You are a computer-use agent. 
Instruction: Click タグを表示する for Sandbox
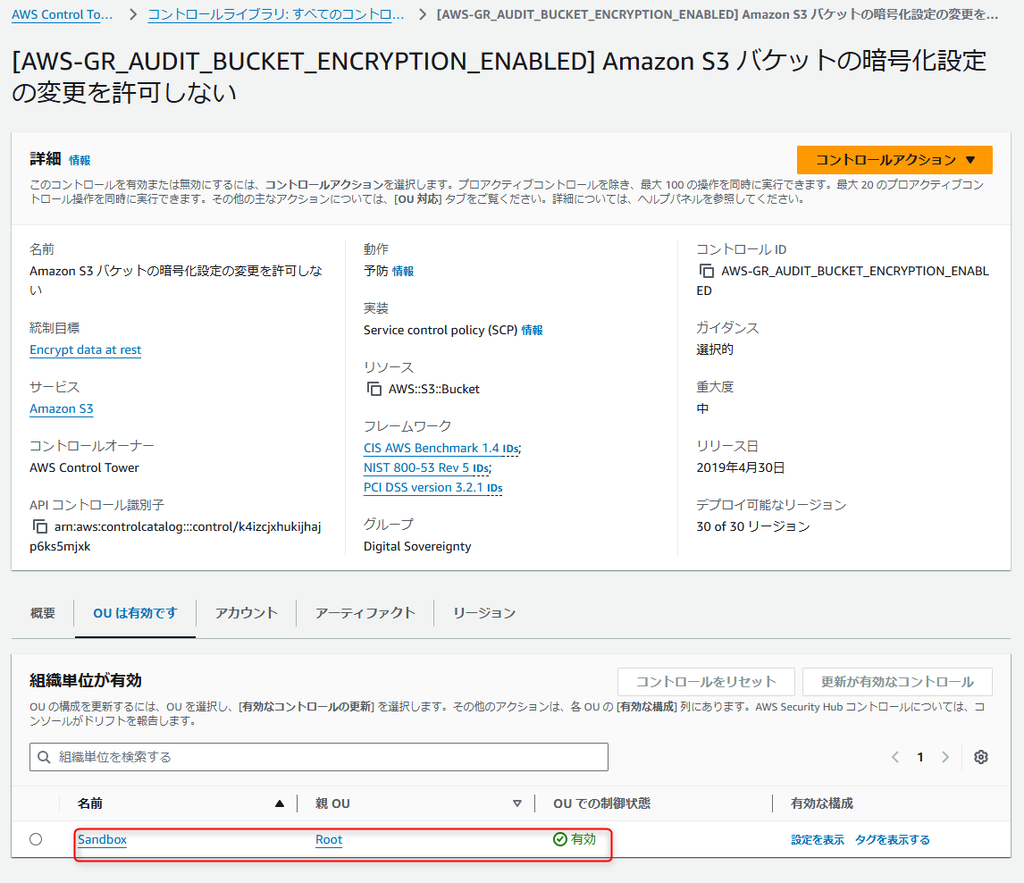892,839
